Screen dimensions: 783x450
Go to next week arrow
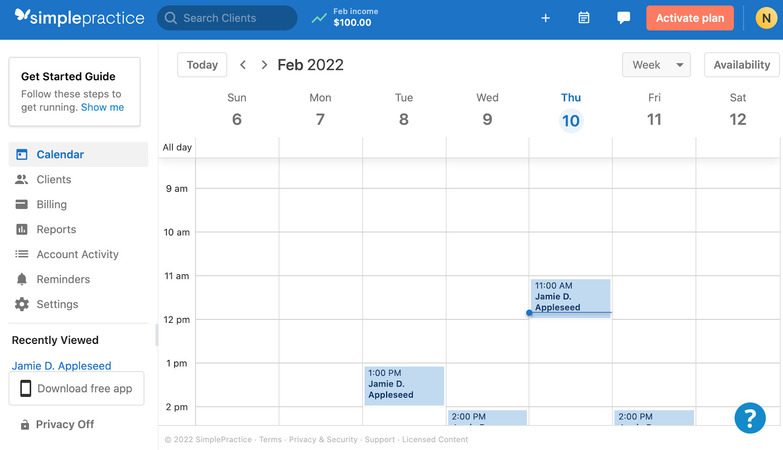click(x=264, y=64)
